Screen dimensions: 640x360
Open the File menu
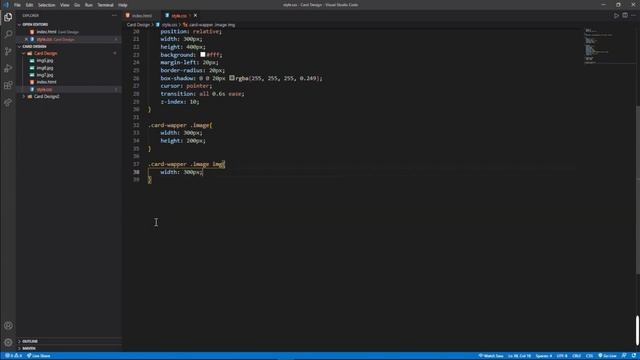17,5
